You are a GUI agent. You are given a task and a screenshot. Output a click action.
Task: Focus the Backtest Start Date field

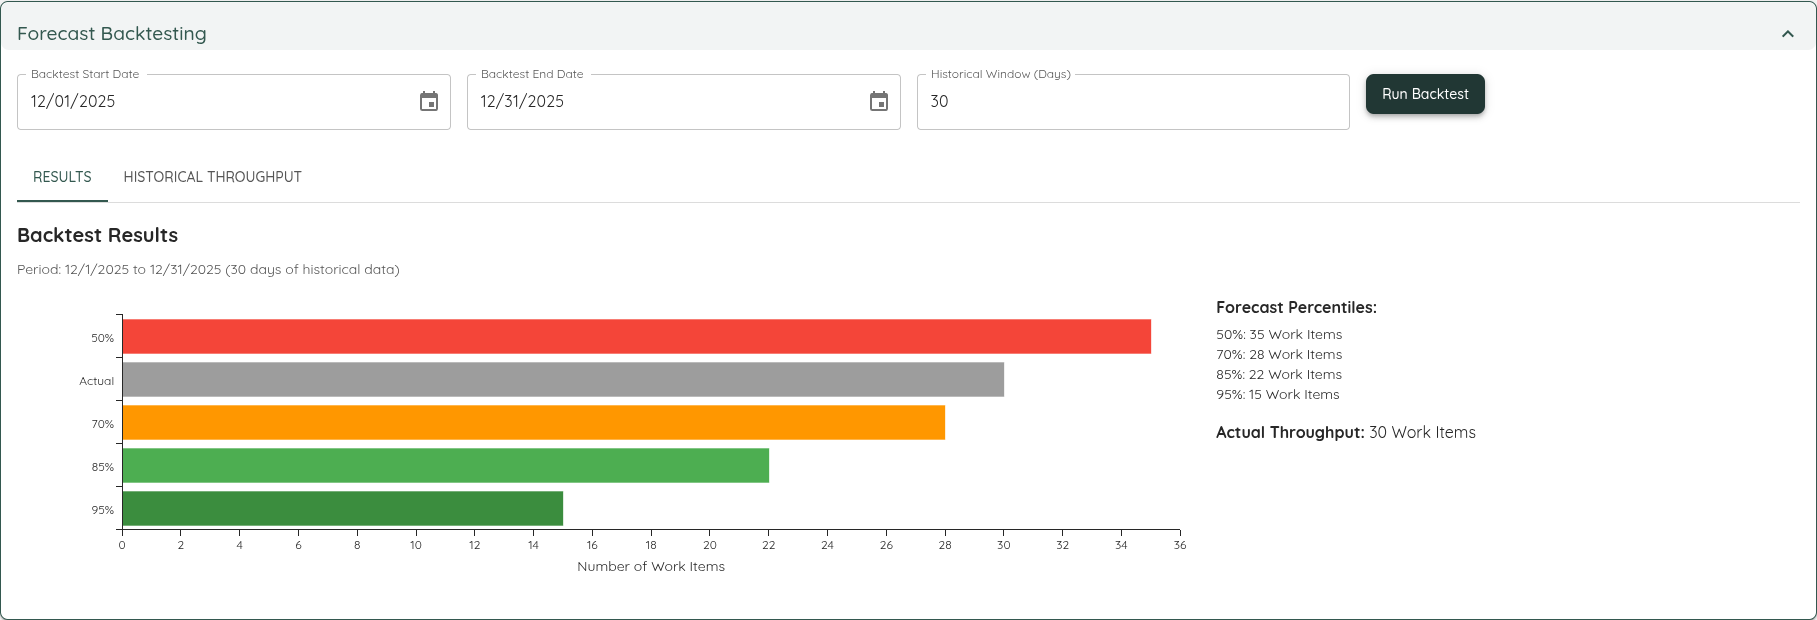[x=234, y=101]
